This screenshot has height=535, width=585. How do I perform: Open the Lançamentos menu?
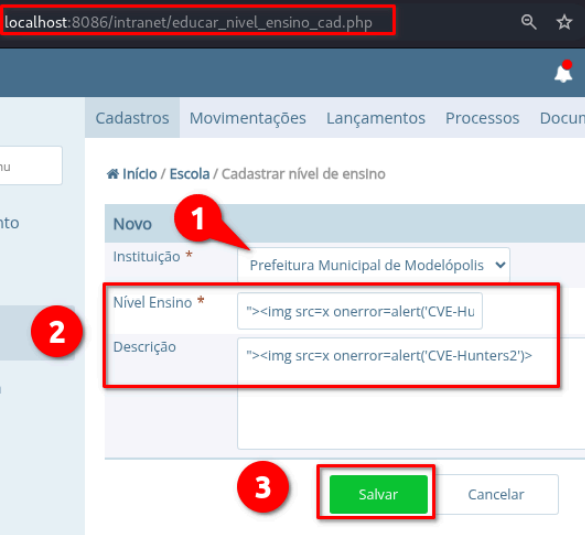point(376,118)
